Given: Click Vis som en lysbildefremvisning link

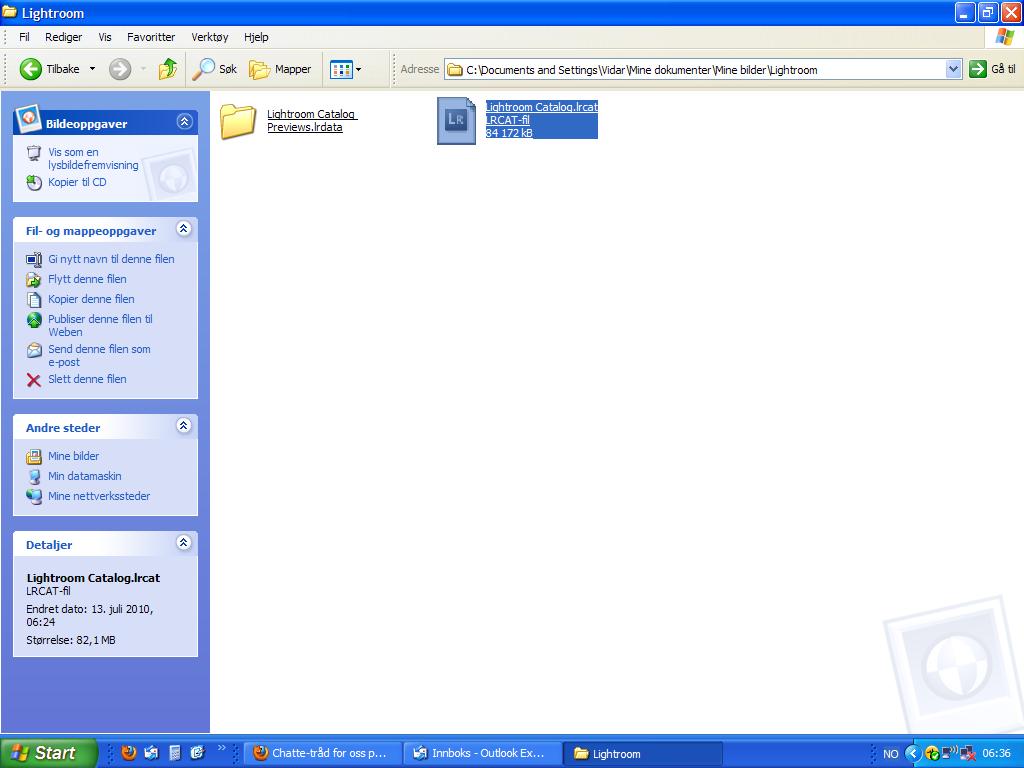Looking at the screenshot, I should tap(93, 159).
